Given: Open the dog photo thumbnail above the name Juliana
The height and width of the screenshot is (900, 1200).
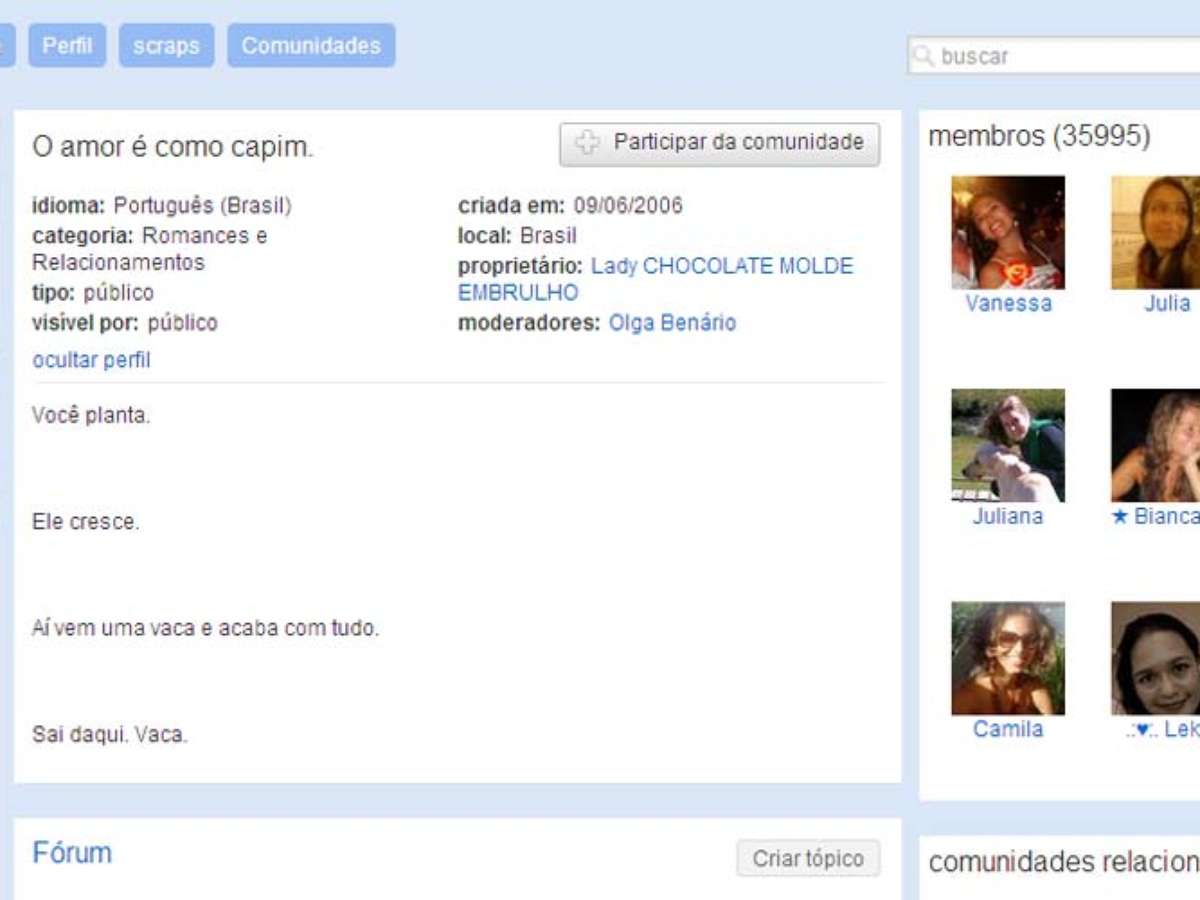Looking at the screenshot, I should click(1008, 445).
